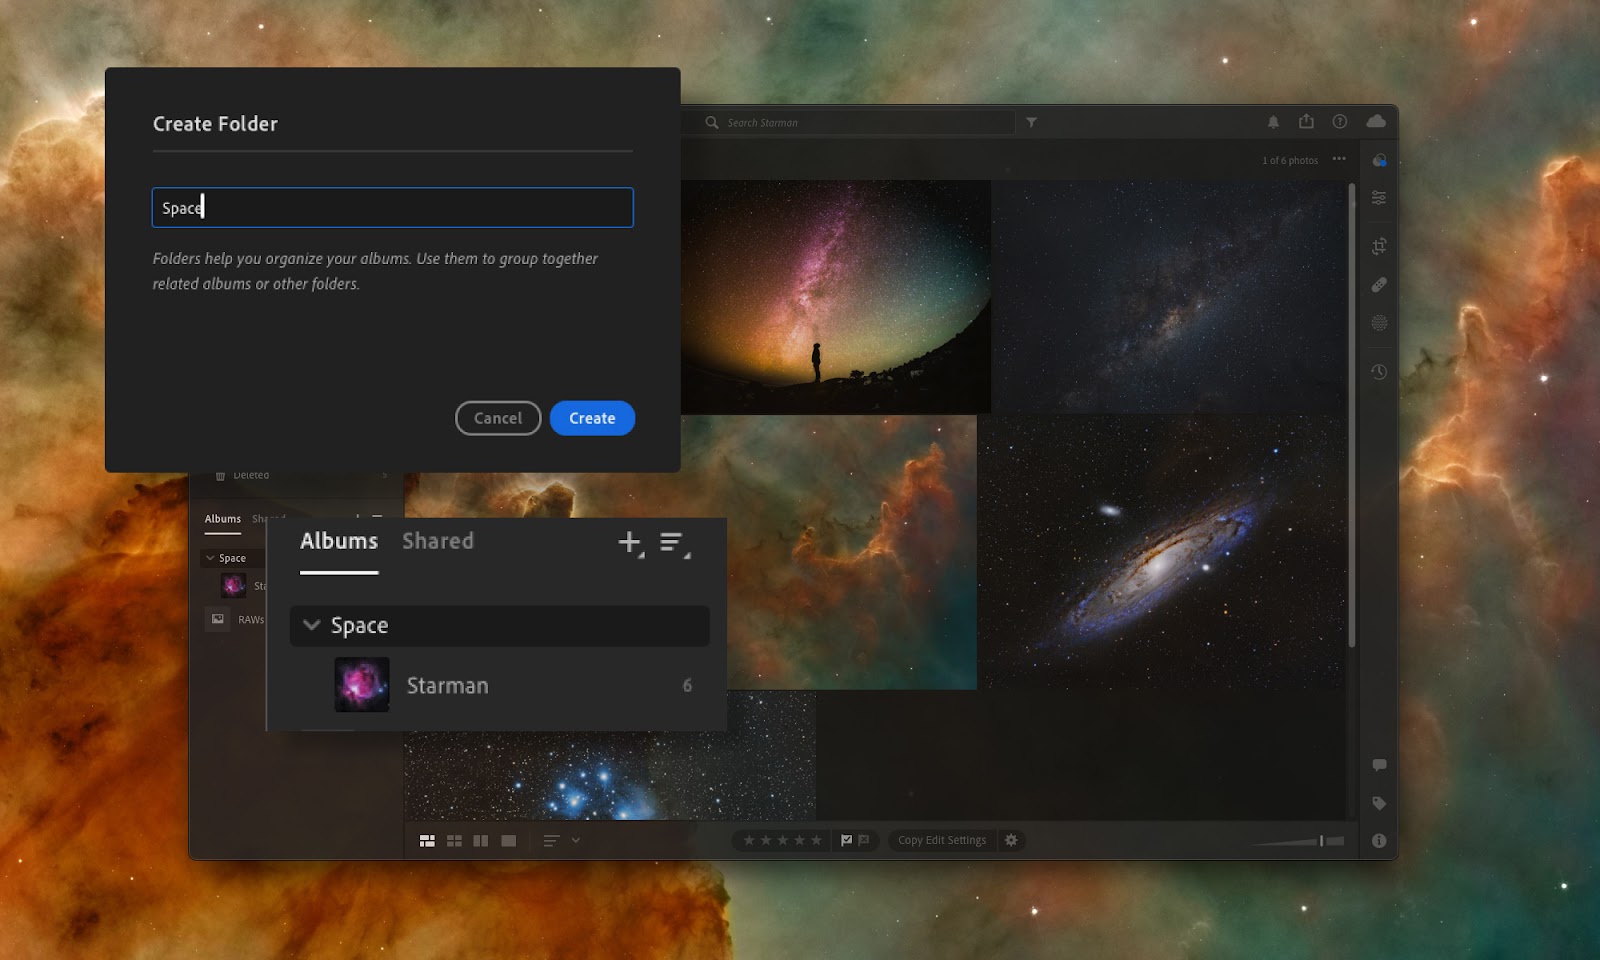Open the Masking tool
Screen dimensions: 1600x960
click(x=1379, y=323)
